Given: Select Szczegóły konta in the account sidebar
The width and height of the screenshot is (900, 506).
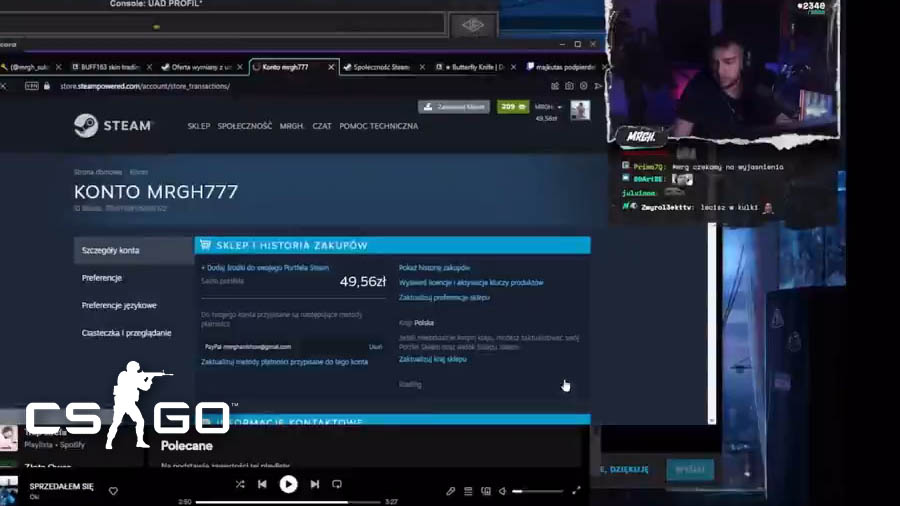Looking at the screenshot, I should click(134, 251).
